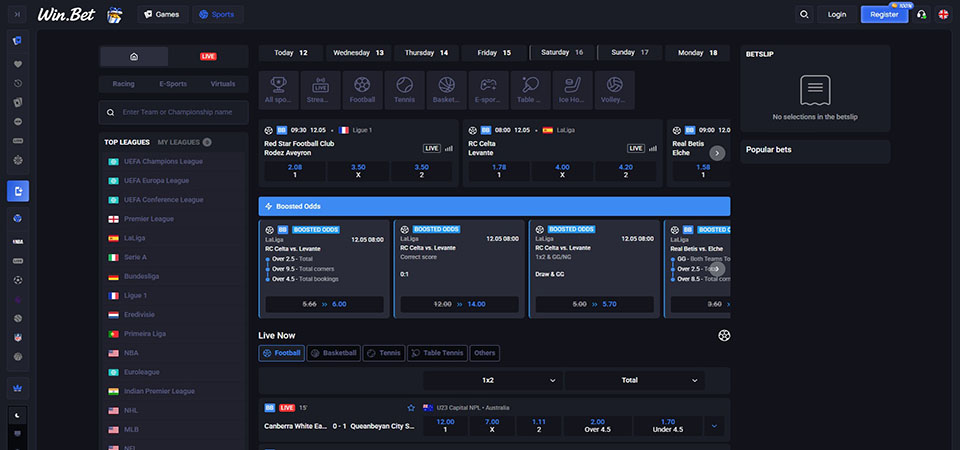
Task: Click the Boosted Odds blue header bar
Action: [494, 206]
